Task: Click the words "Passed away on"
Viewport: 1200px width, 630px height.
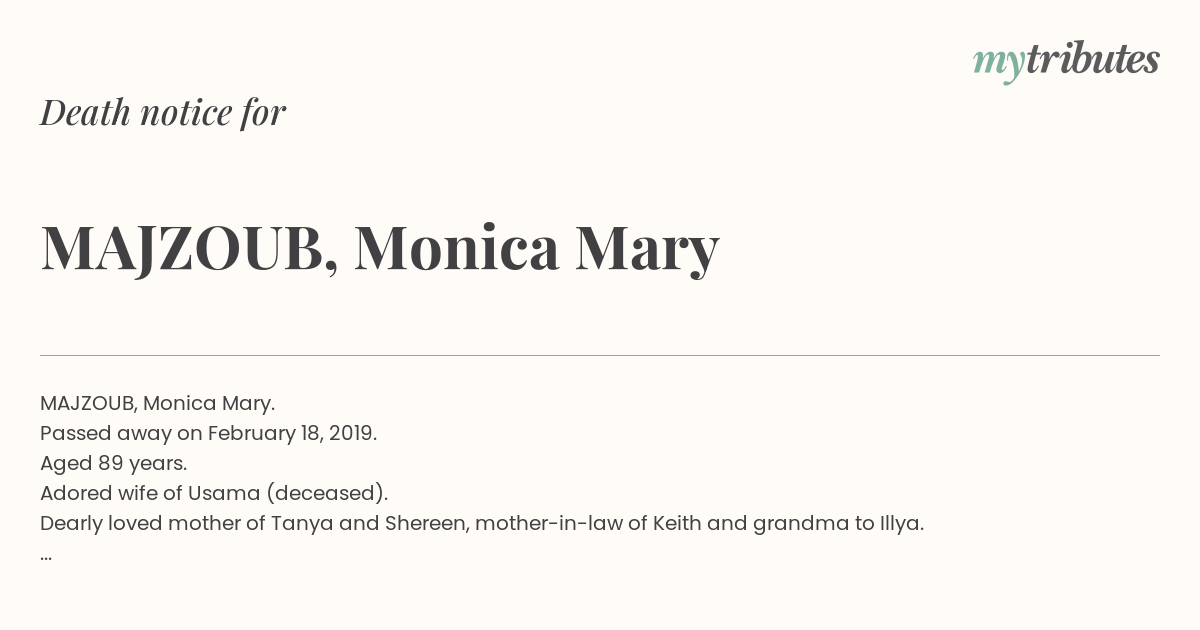Action: pos(121,433)
